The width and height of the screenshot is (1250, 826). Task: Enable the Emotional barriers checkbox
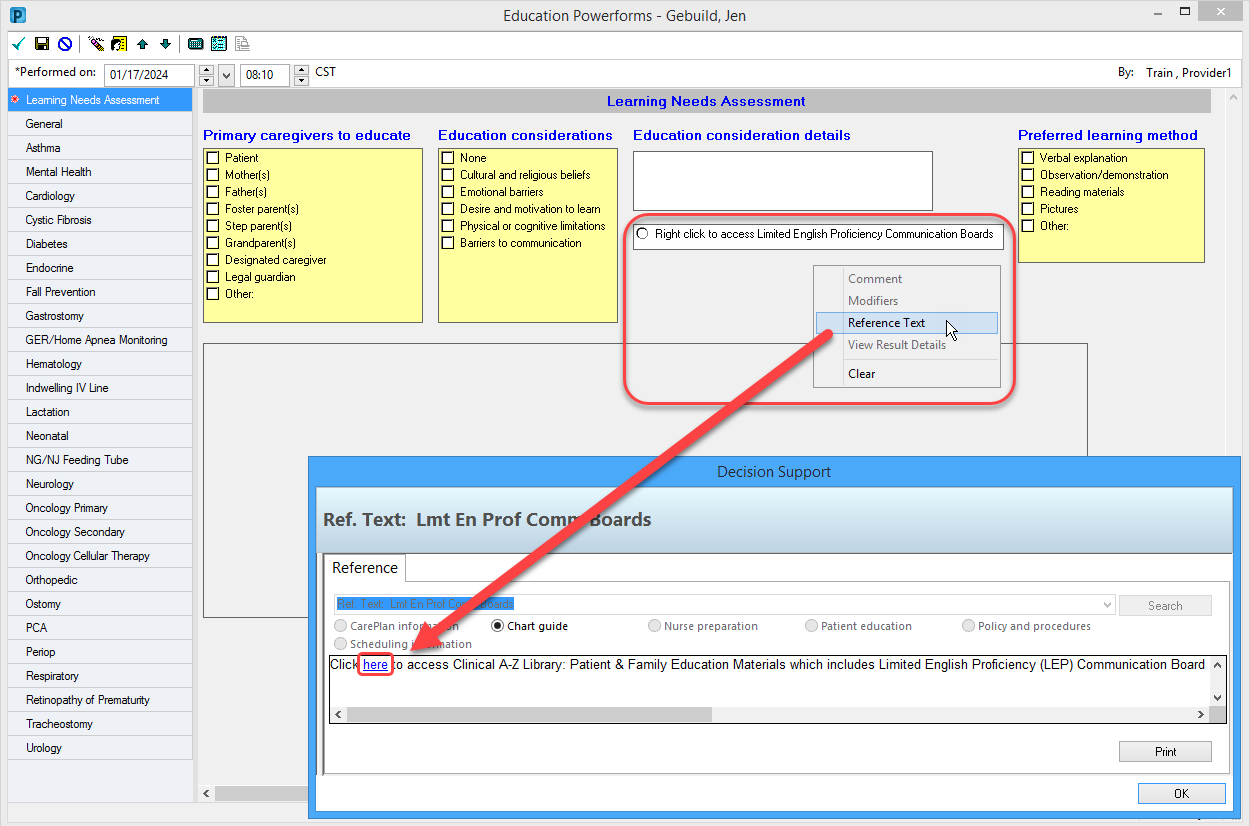coord(447,192)
